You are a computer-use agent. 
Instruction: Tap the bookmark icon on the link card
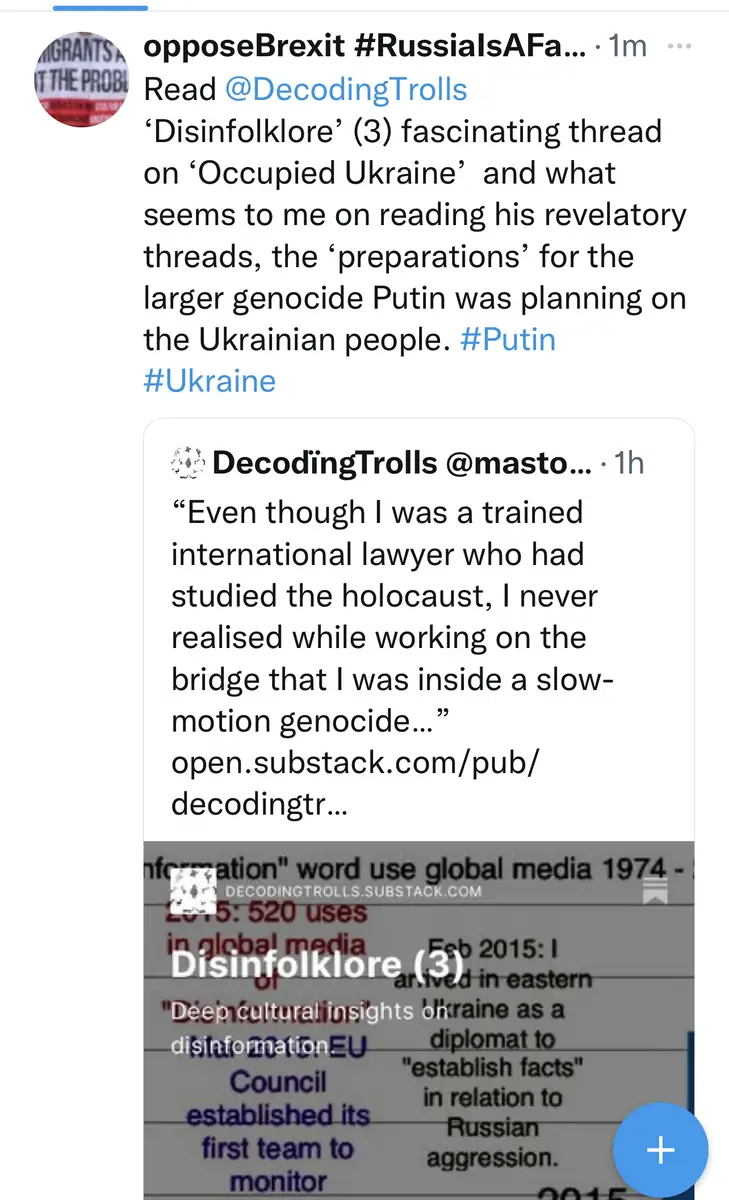pyautogui.click(x=655, y=890)
